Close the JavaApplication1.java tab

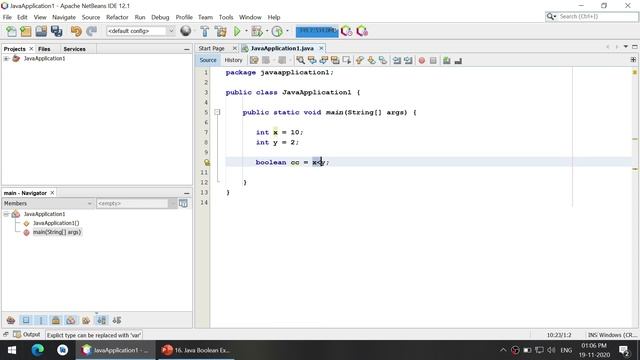tap(321, 48)
